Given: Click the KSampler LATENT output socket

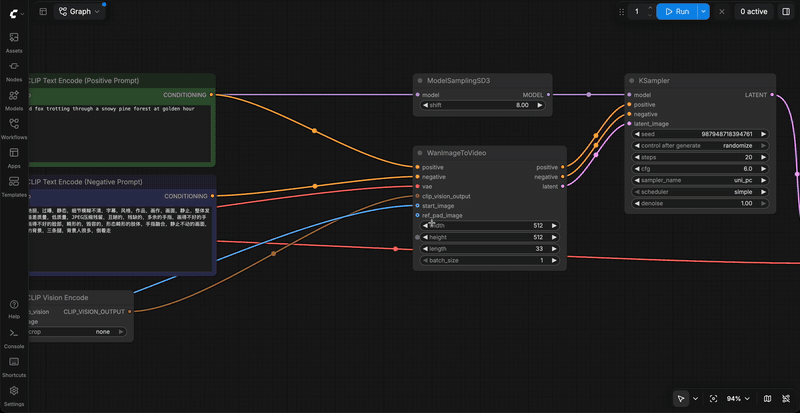Looking at the screenshot, I should (x=772, y=95).
